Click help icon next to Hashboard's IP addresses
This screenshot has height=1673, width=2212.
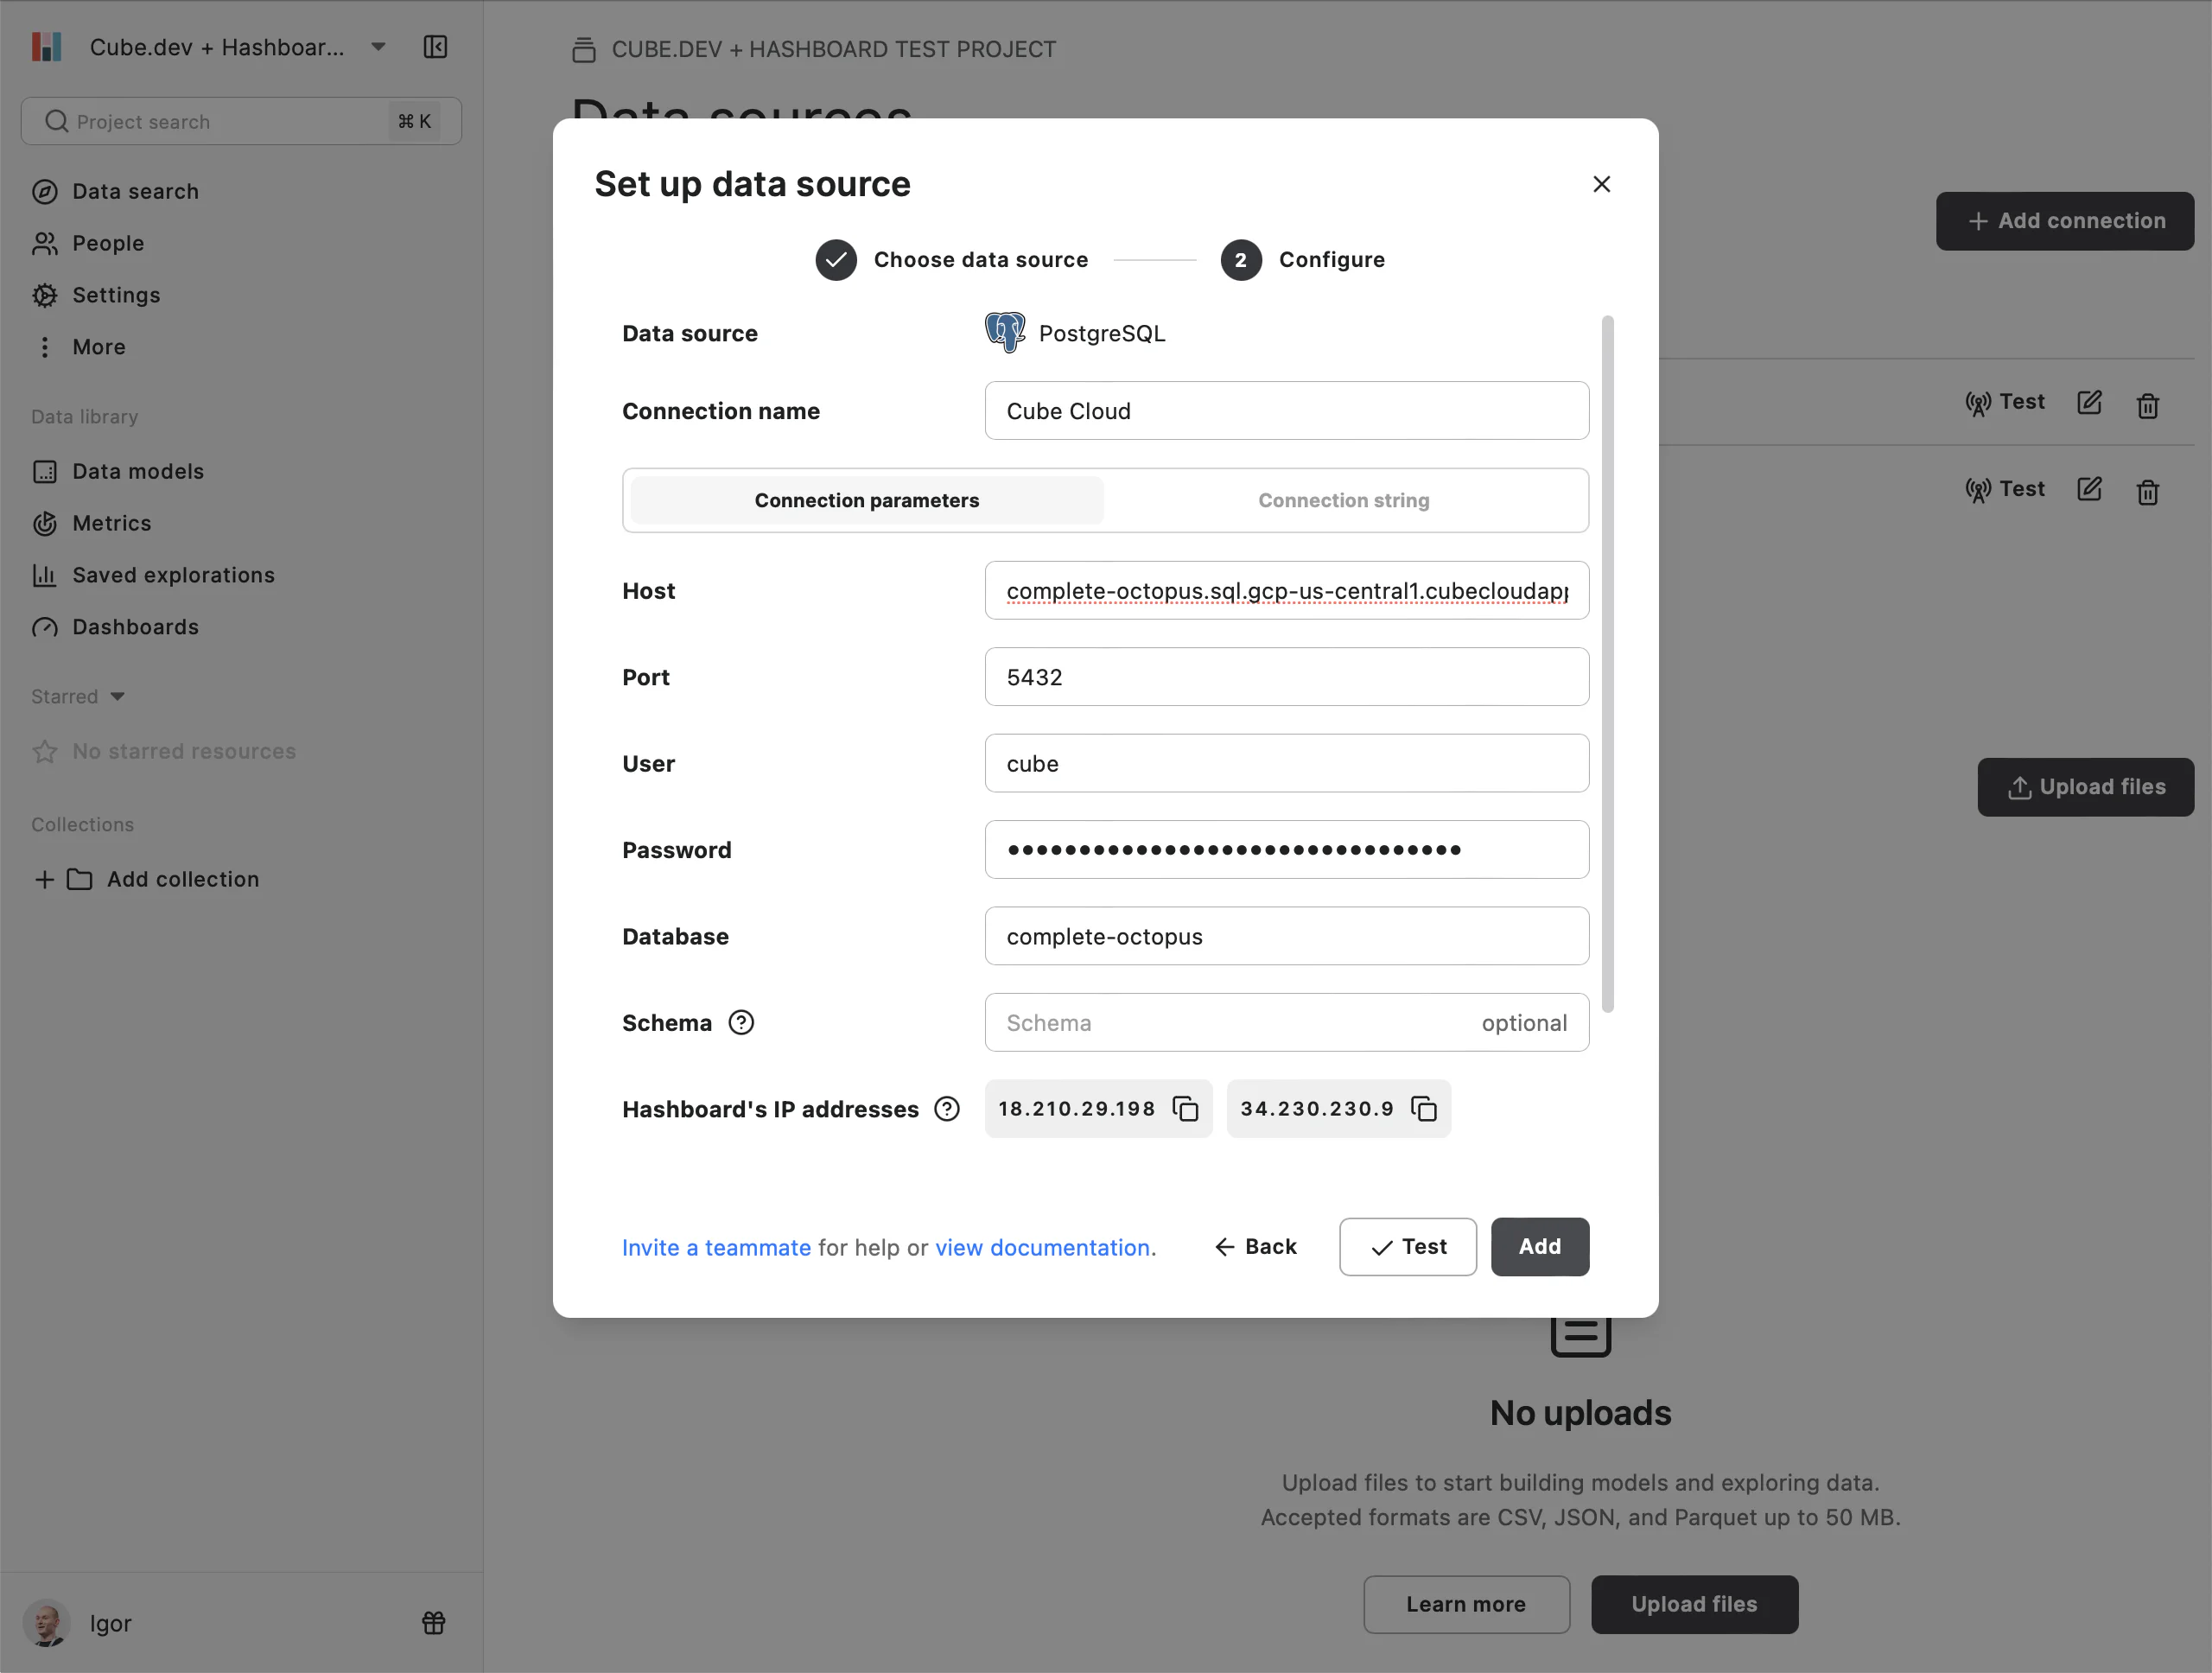(946, 1108)
